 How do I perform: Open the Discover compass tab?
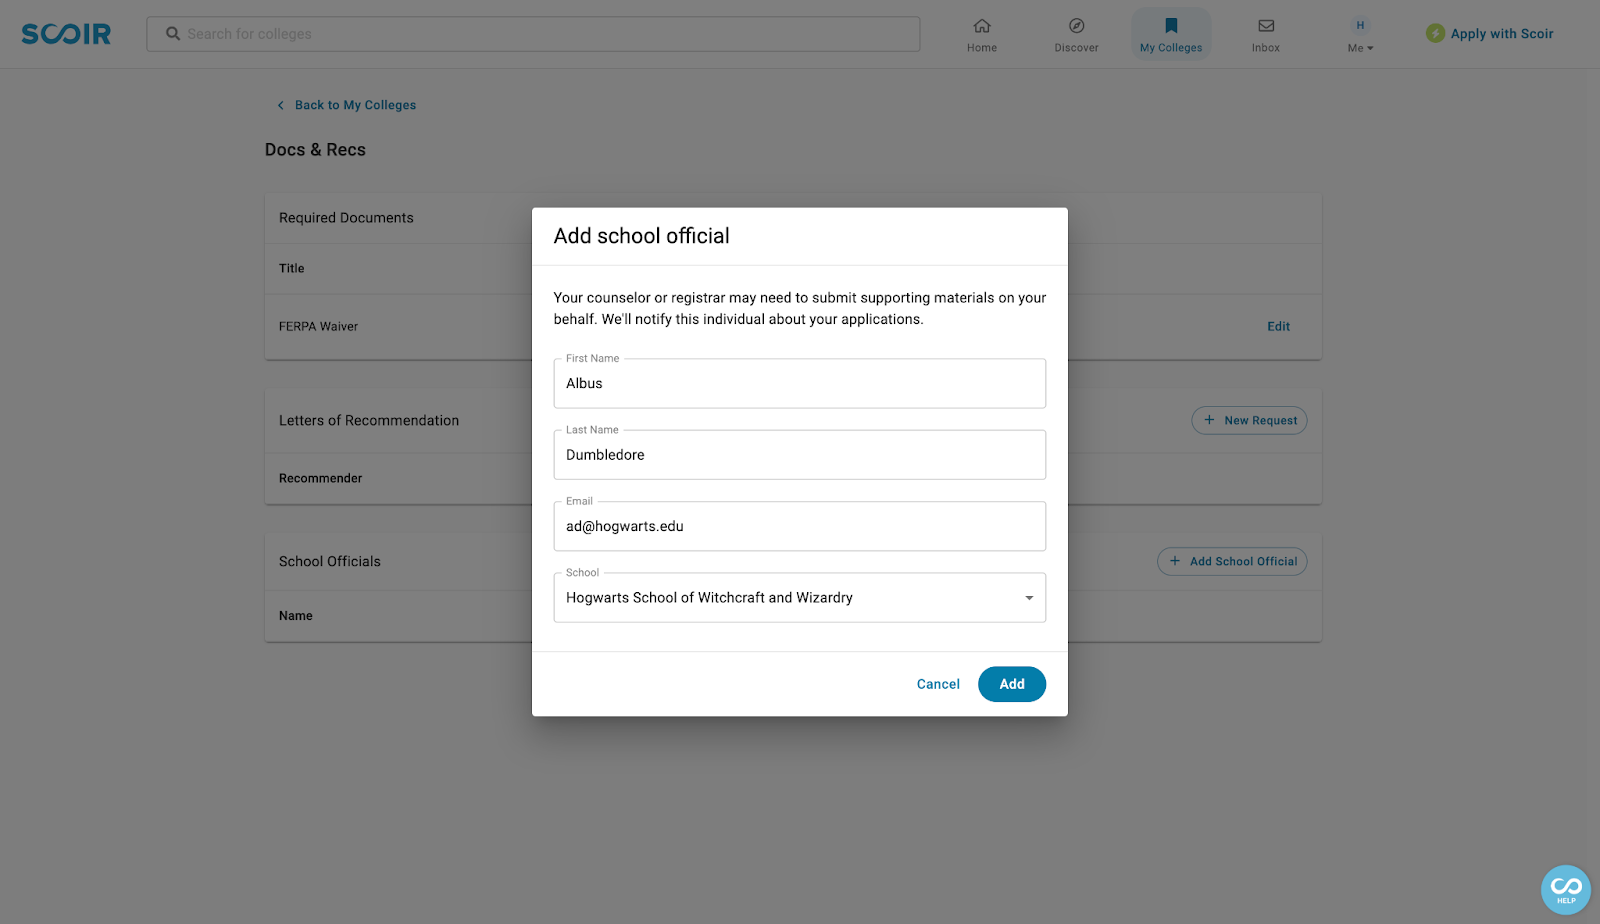tap(1076, 35)
